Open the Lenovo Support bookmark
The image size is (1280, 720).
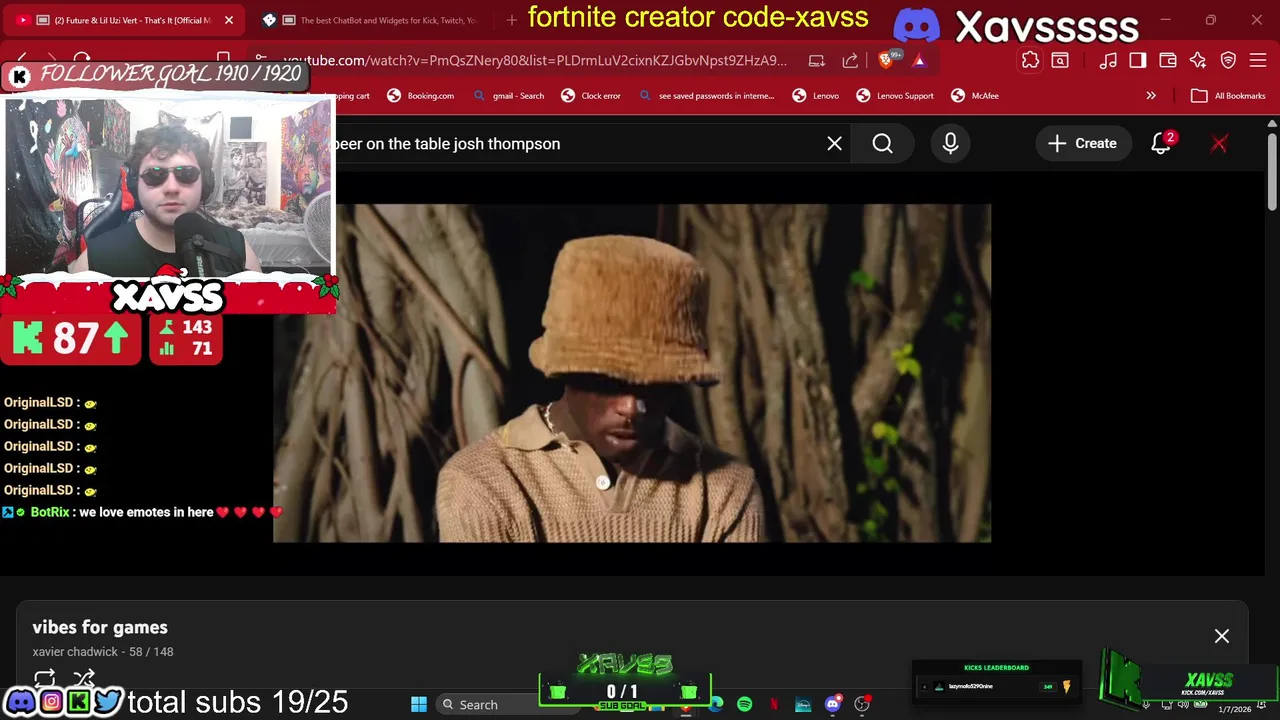click(895, 96)
